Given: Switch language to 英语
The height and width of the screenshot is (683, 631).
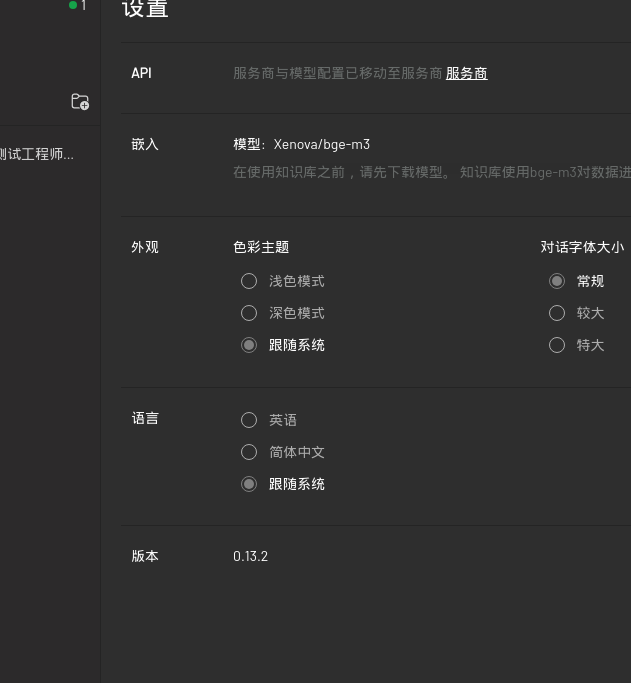Looking at the screenshot, I should point(249,420).
